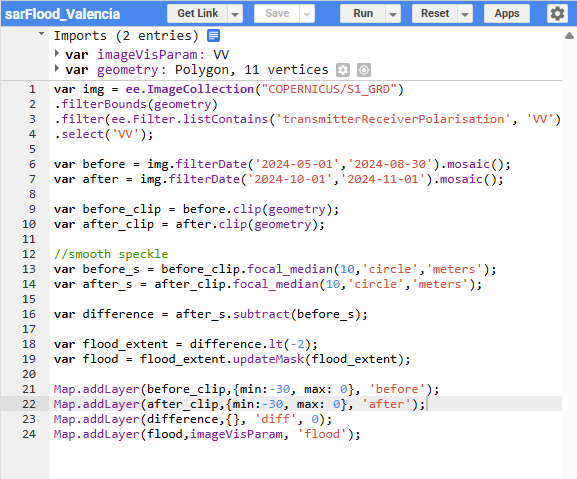Open the Get Link dropdown arrow
The width and height of the screenshot is (577, 479).
pyautogui.click(x=235, y=14)
